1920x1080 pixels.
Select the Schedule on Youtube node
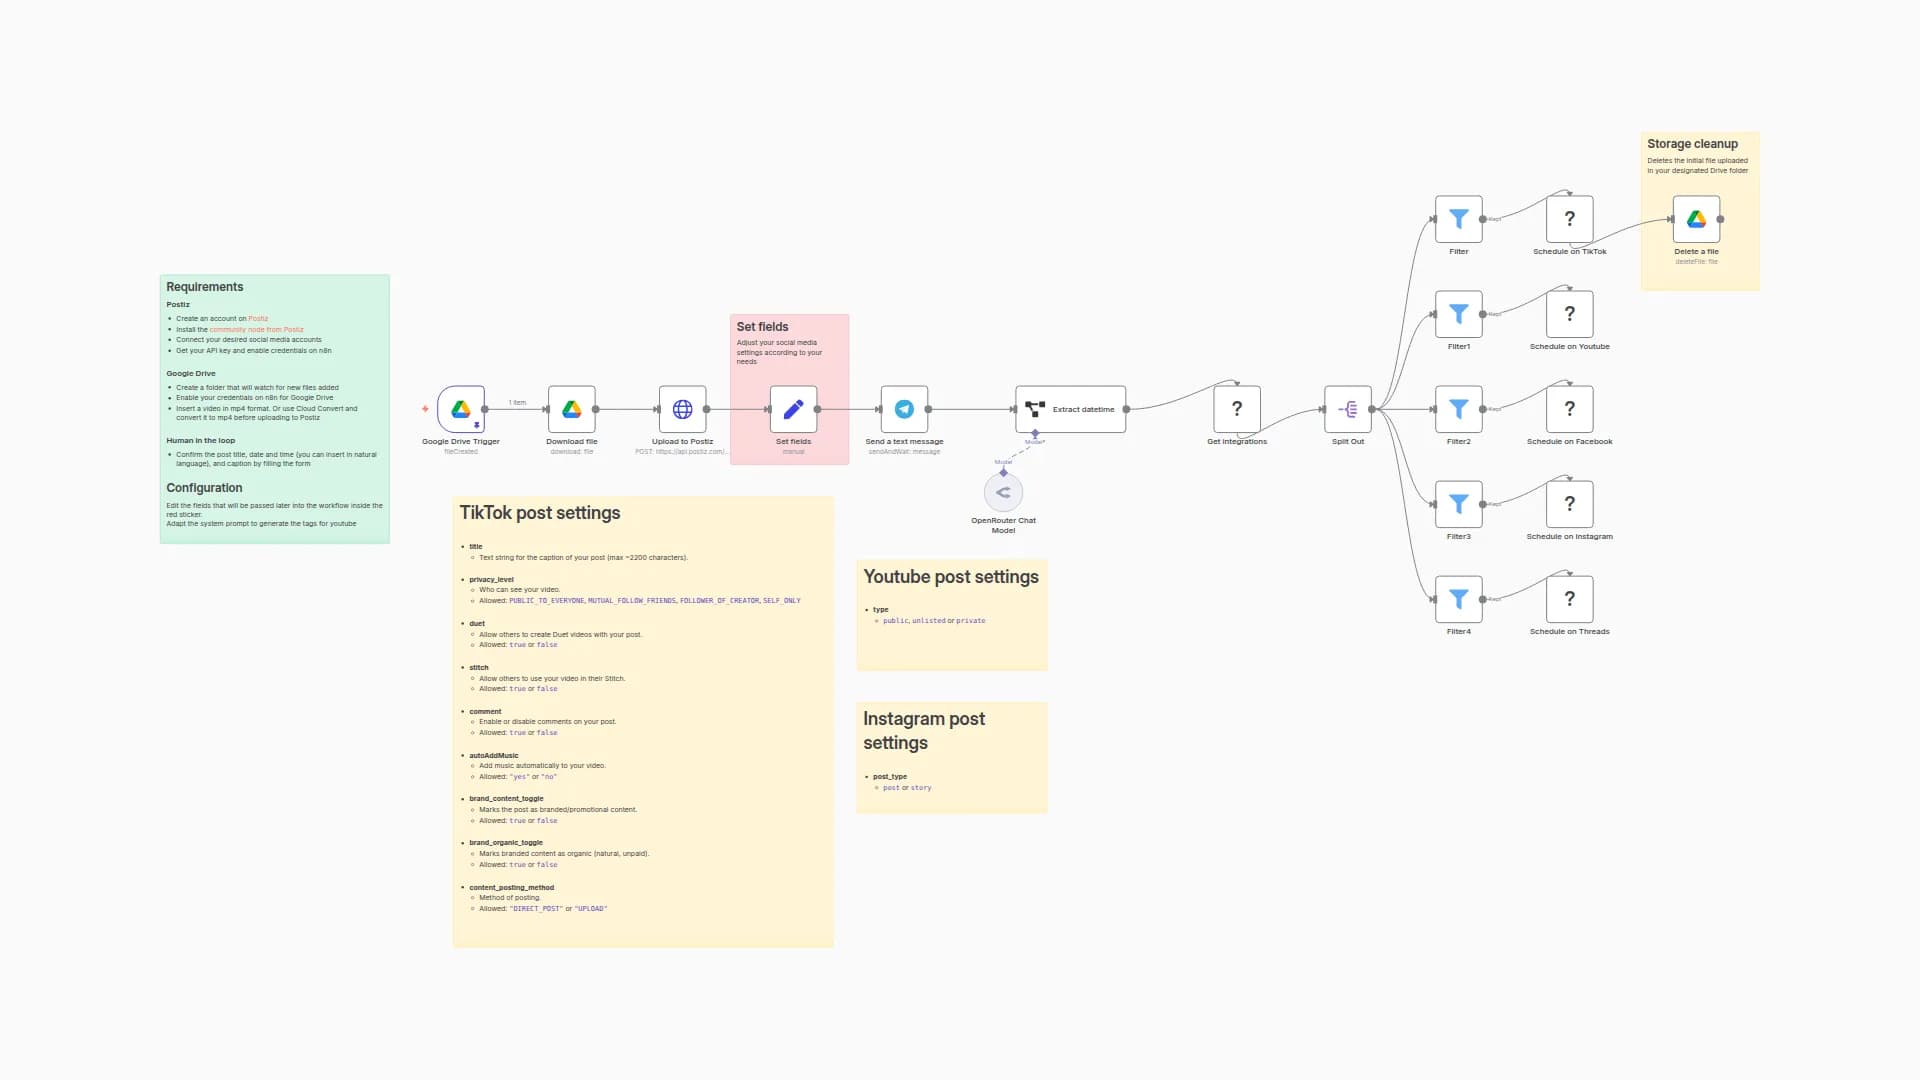1569,314
